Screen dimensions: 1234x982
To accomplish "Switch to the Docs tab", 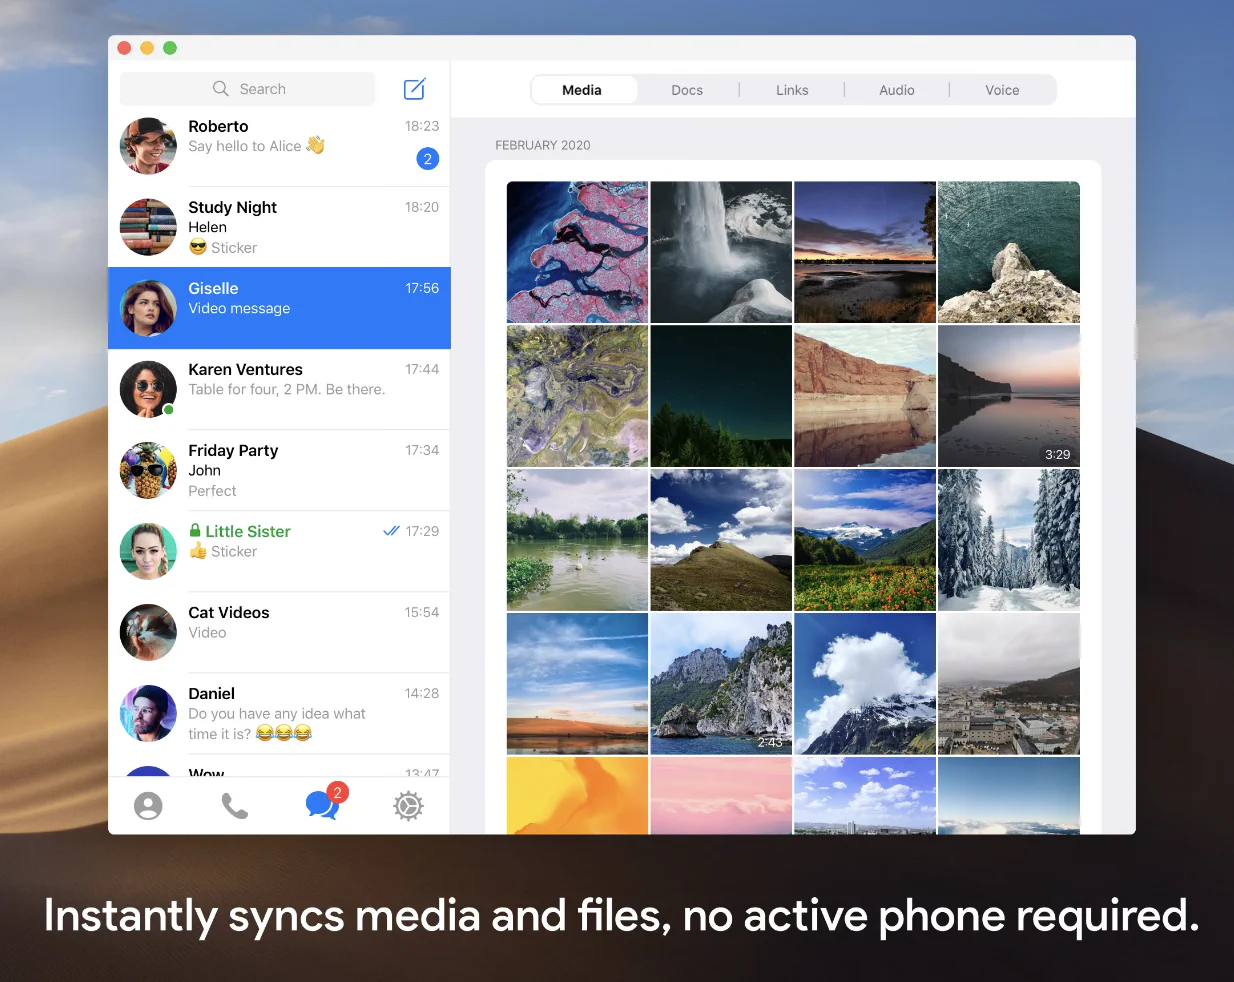I will (x=686, y=90).
